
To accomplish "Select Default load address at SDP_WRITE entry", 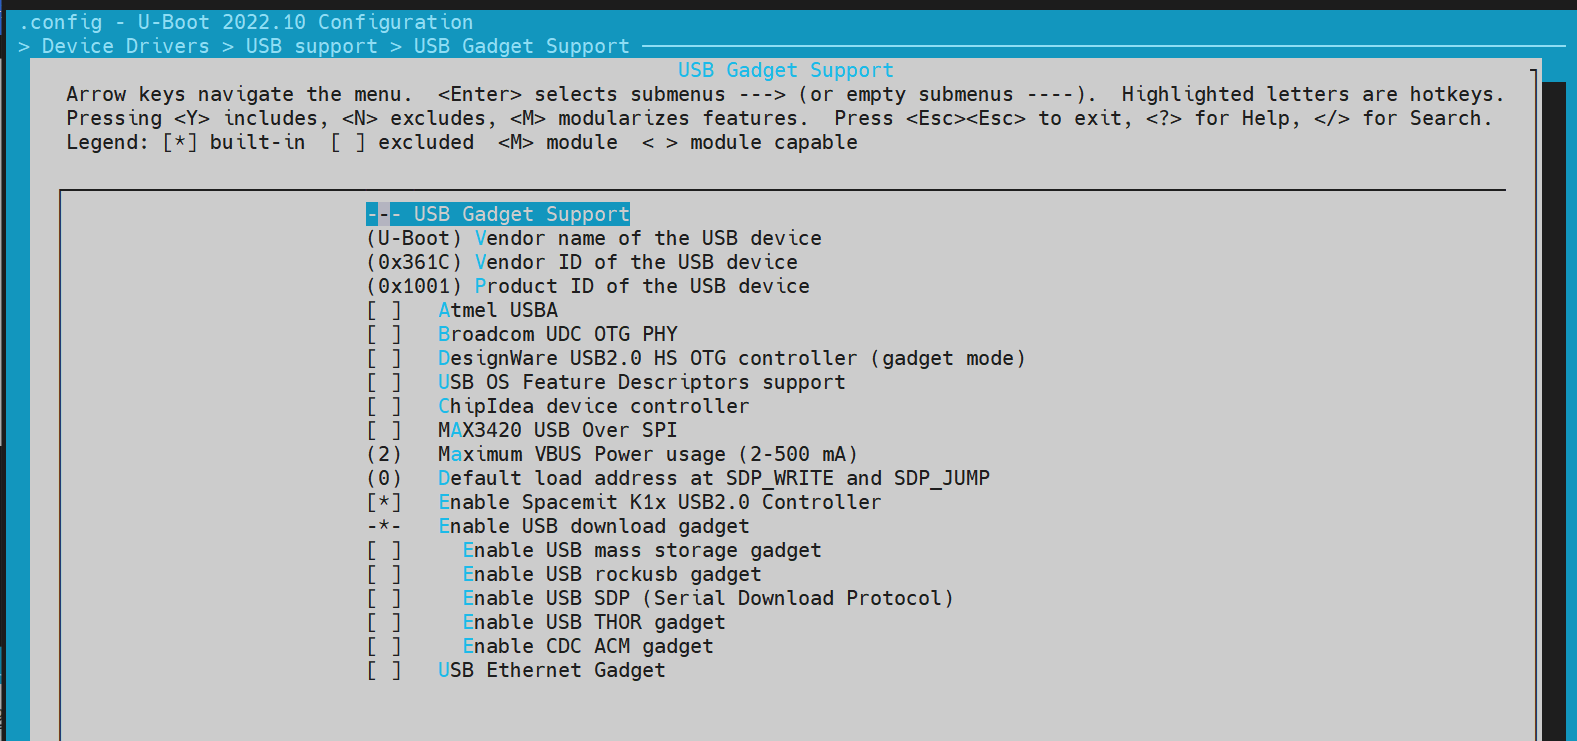I will (x=713, y=478).
